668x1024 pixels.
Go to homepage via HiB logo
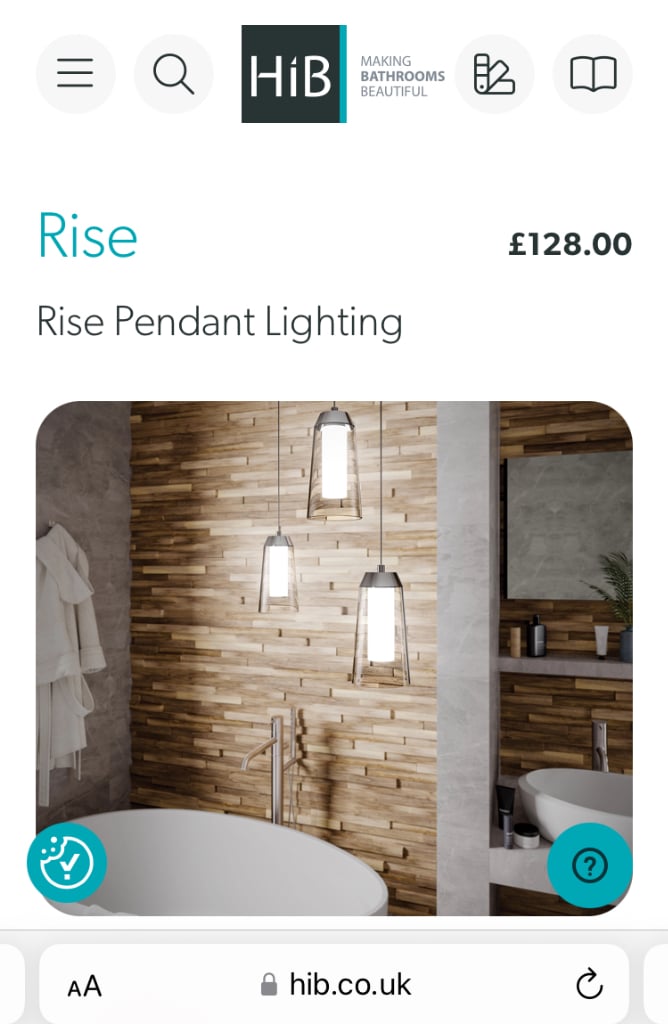tap(294, 74)
